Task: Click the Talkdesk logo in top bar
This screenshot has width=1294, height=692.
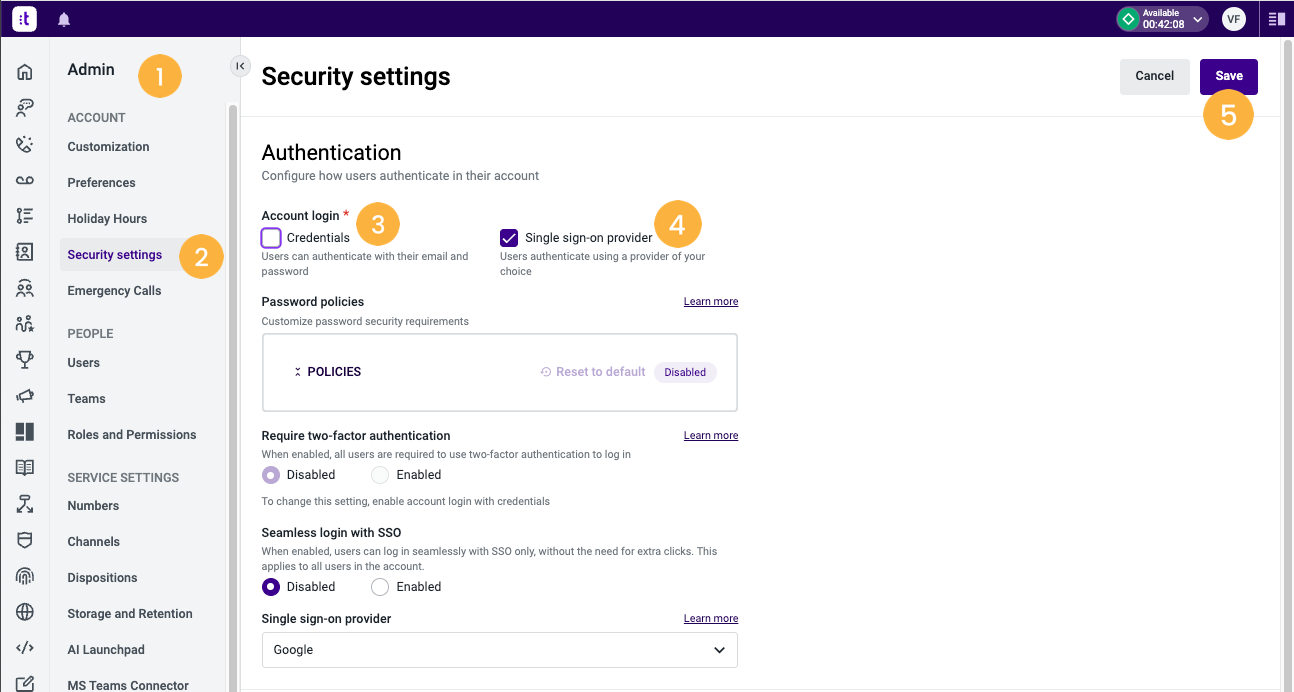Action: click(25, 19)
